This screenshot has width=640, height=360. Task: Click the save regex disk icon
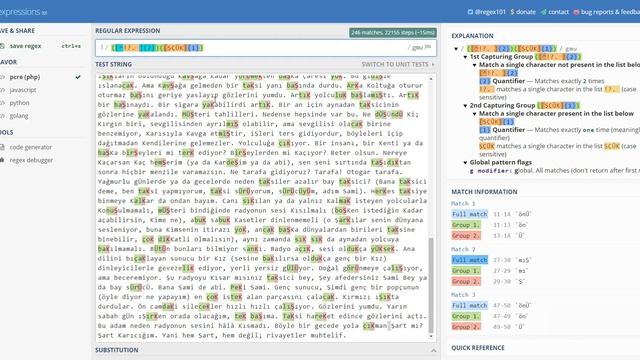point(2,46)
